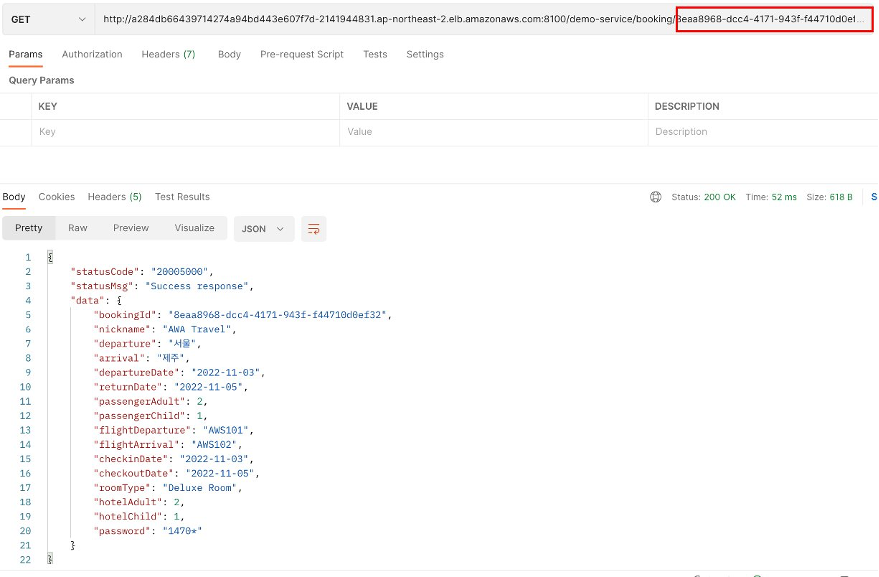Select the request Body tab
This screenshot has height=577, width=879.
click(229, 54)
